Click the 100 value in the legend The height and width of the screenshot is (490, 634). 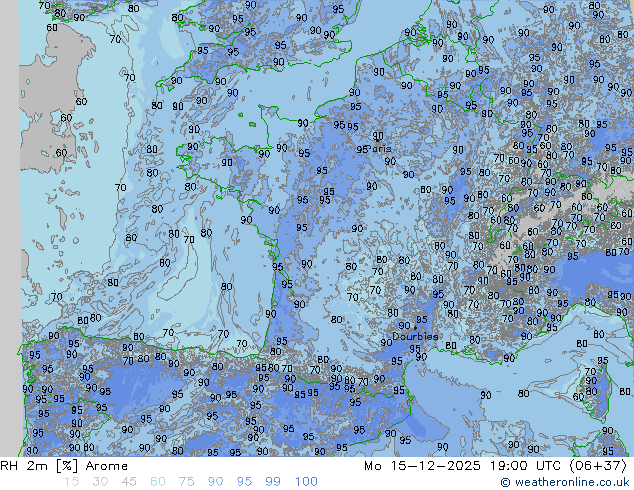pyautogui.click(x=306, y=482)
